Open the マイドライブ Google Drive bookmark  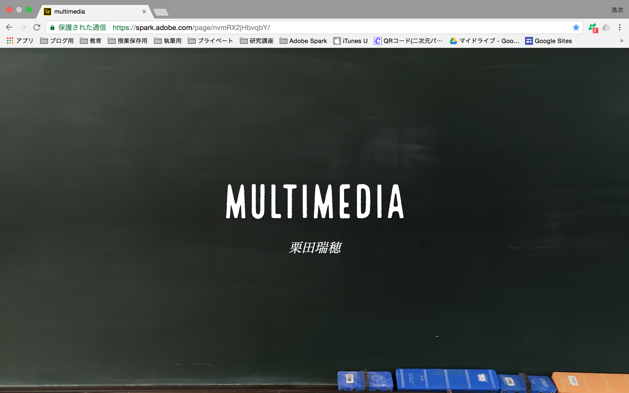484,41
